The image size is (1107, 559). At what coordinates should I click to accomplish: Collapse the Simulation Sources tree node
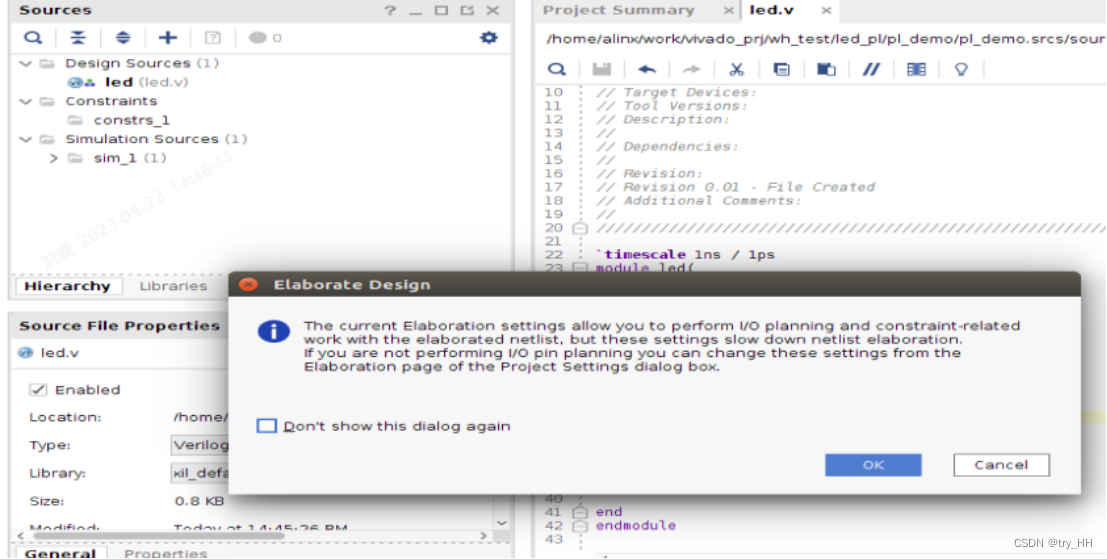26,139
